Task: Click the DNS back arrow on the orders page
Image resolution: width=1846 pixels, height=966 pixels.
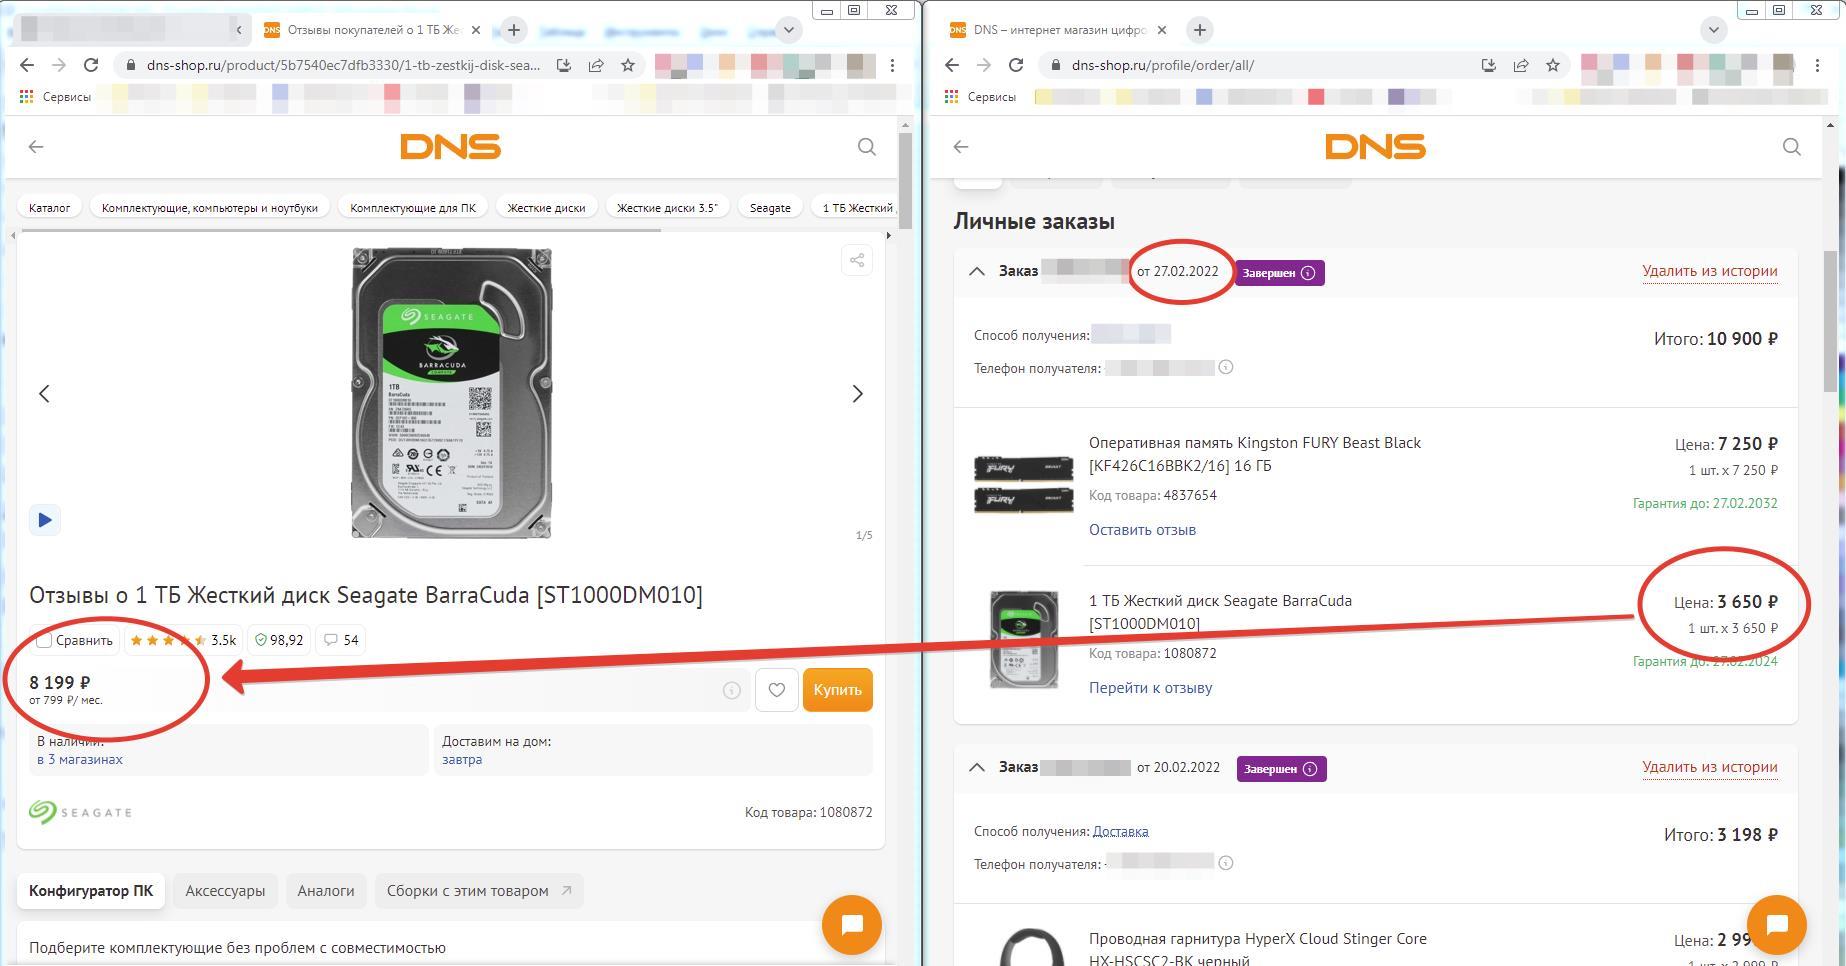Action: click(x=961, y=147)
